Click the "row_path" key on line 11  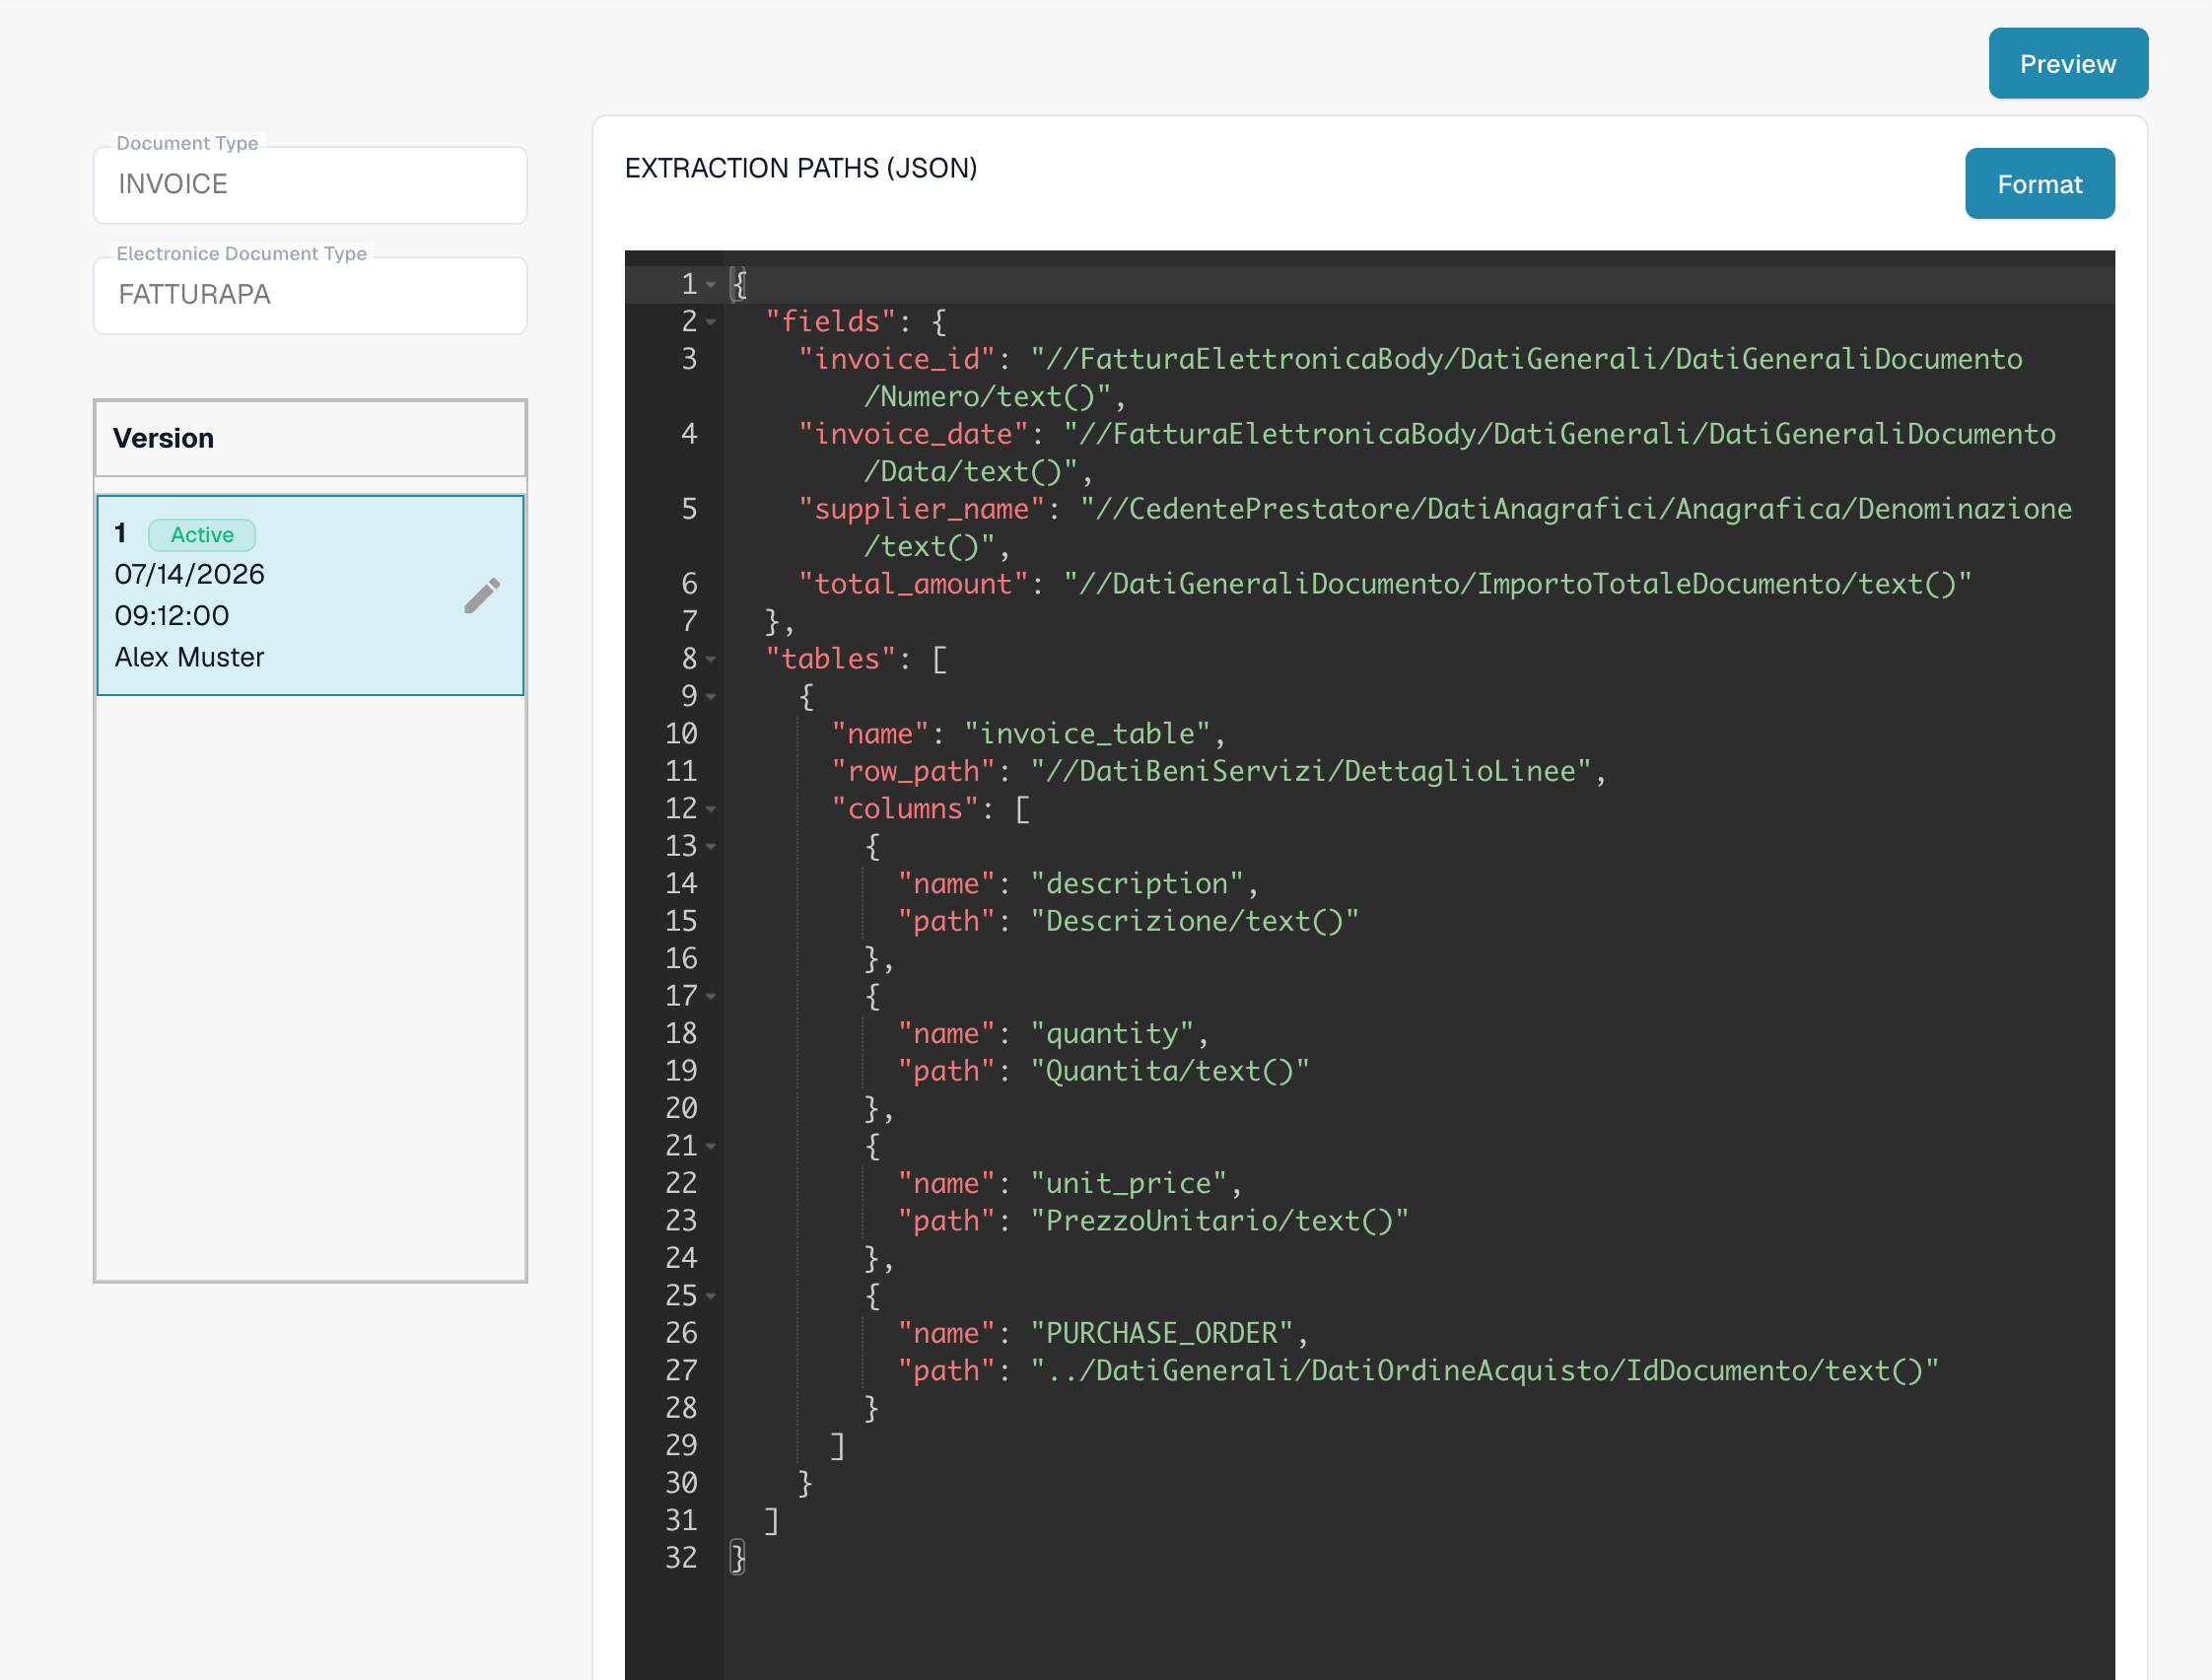[x=913, y=771]
